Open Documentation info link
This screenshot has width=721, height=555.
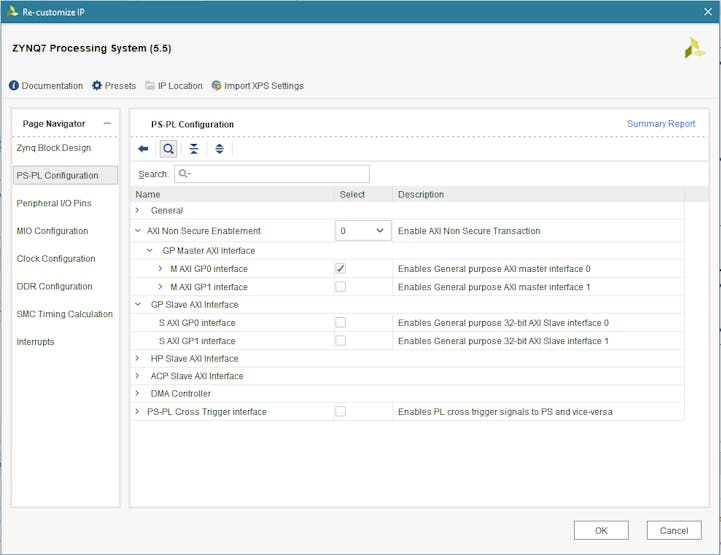(x=46, y=86)
